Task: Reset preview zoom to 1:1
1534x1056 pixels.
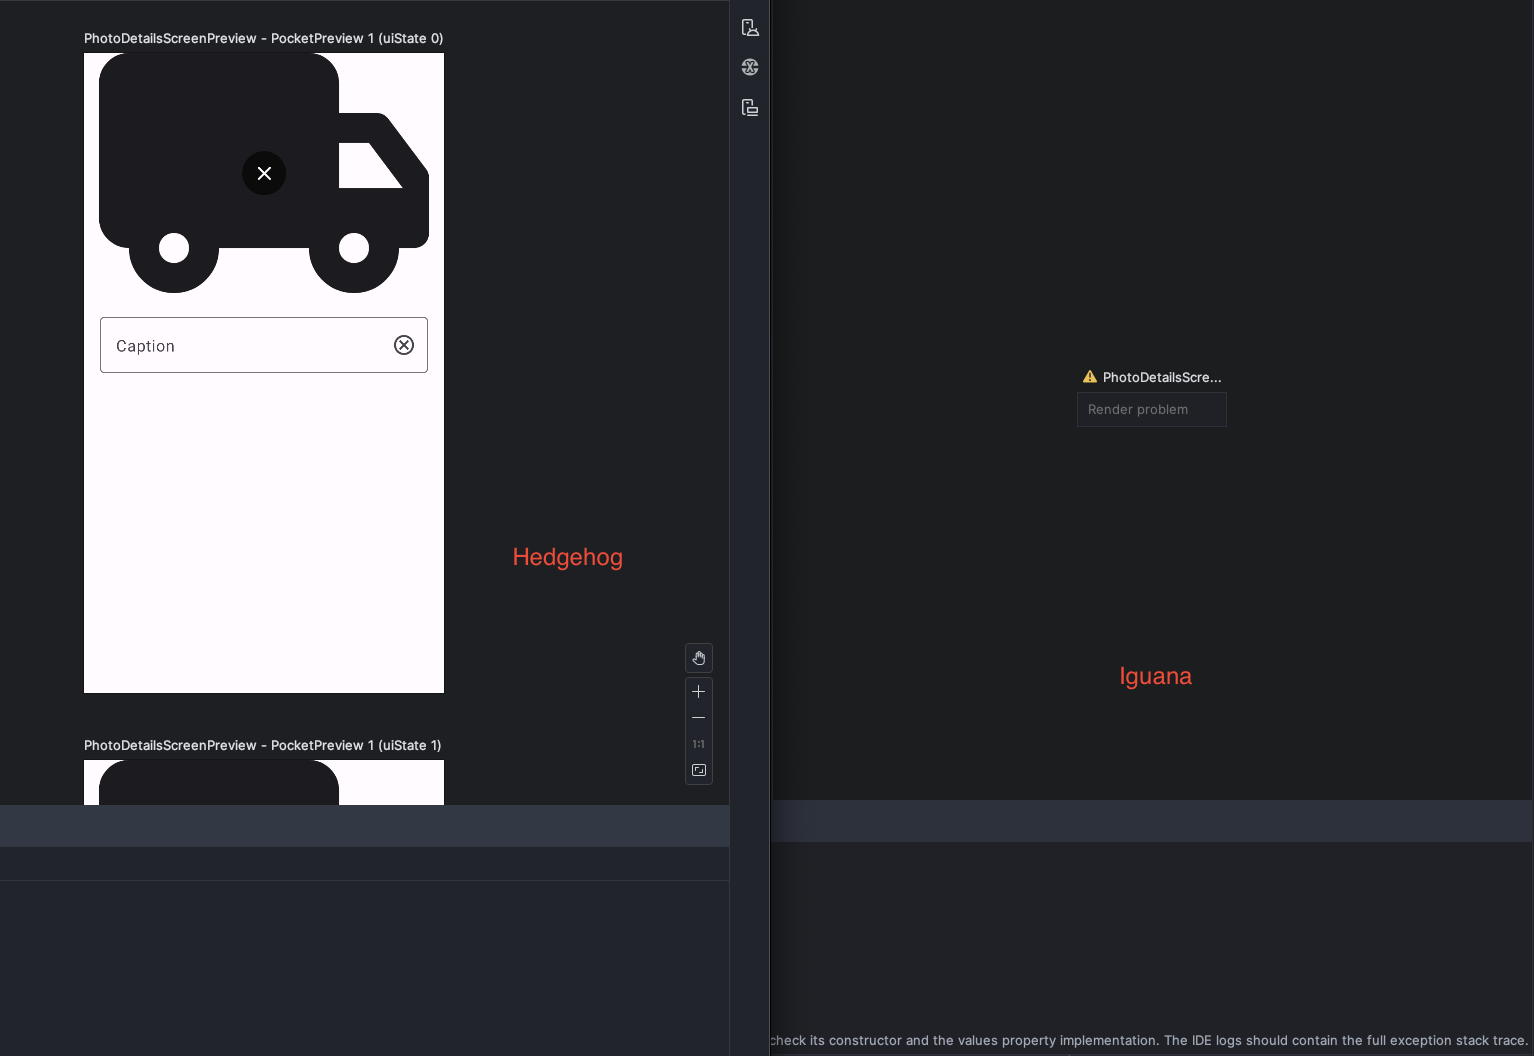Action: pyautogui.click(x=699, y=744)
